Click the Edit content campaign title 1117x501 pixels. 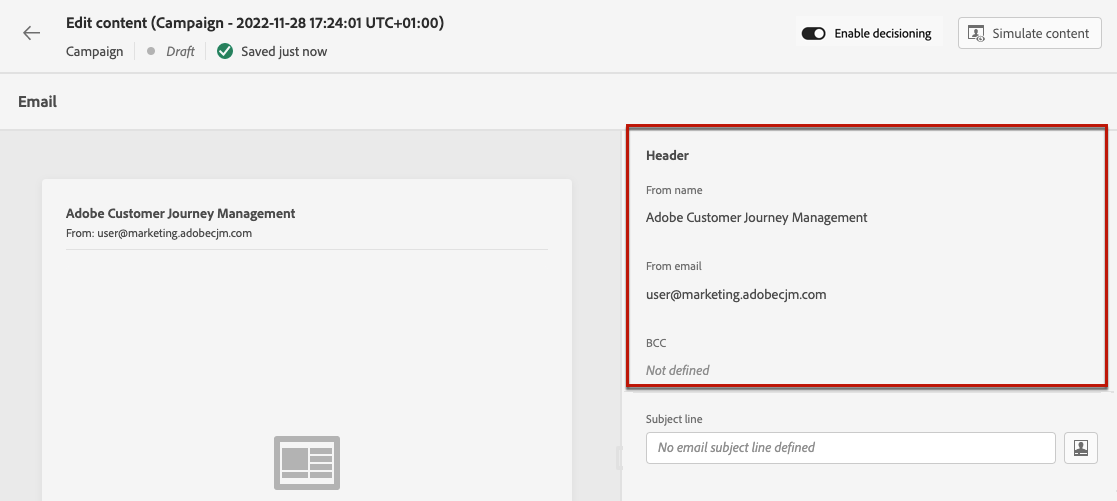[x=255, y=23]
